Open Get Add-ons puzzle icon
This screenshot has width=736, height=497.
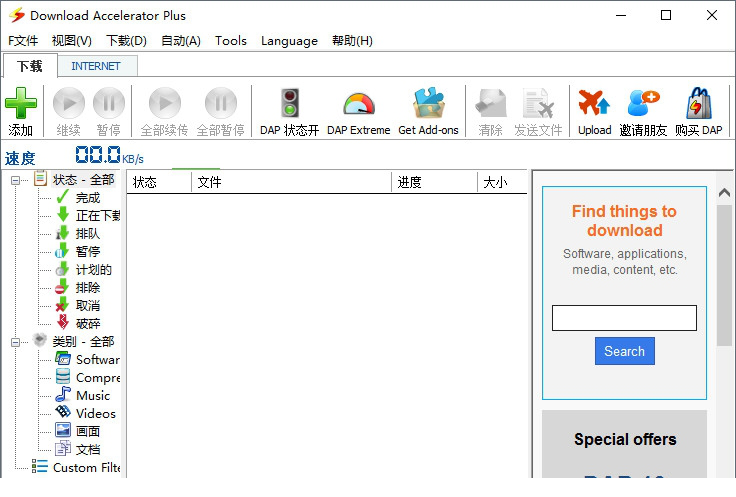(x=428, y=103)
